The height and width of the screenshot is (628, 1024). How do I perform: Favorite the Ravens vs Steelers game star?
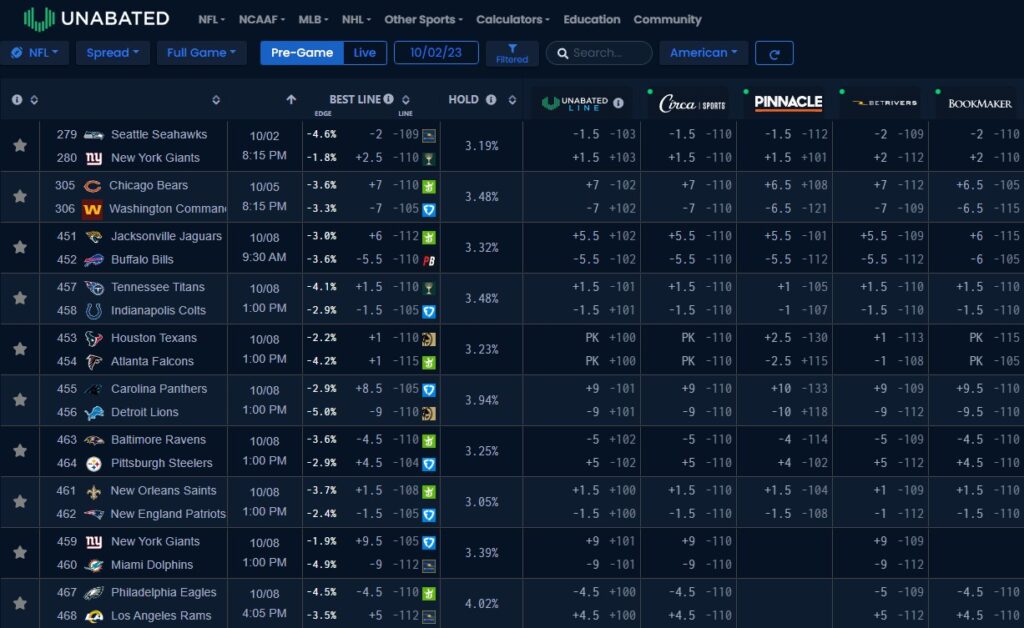20,451
